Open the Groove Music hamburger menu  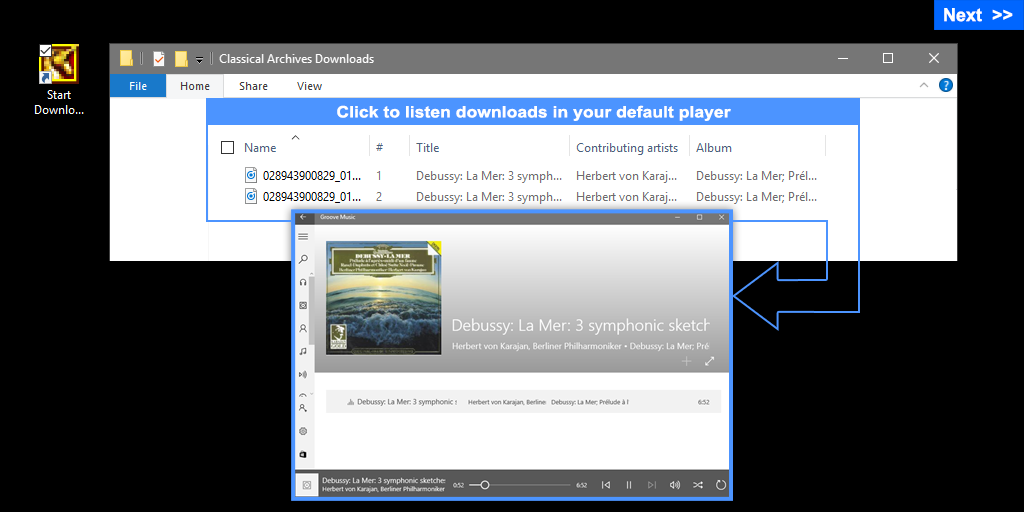click(x=303, y=237)
